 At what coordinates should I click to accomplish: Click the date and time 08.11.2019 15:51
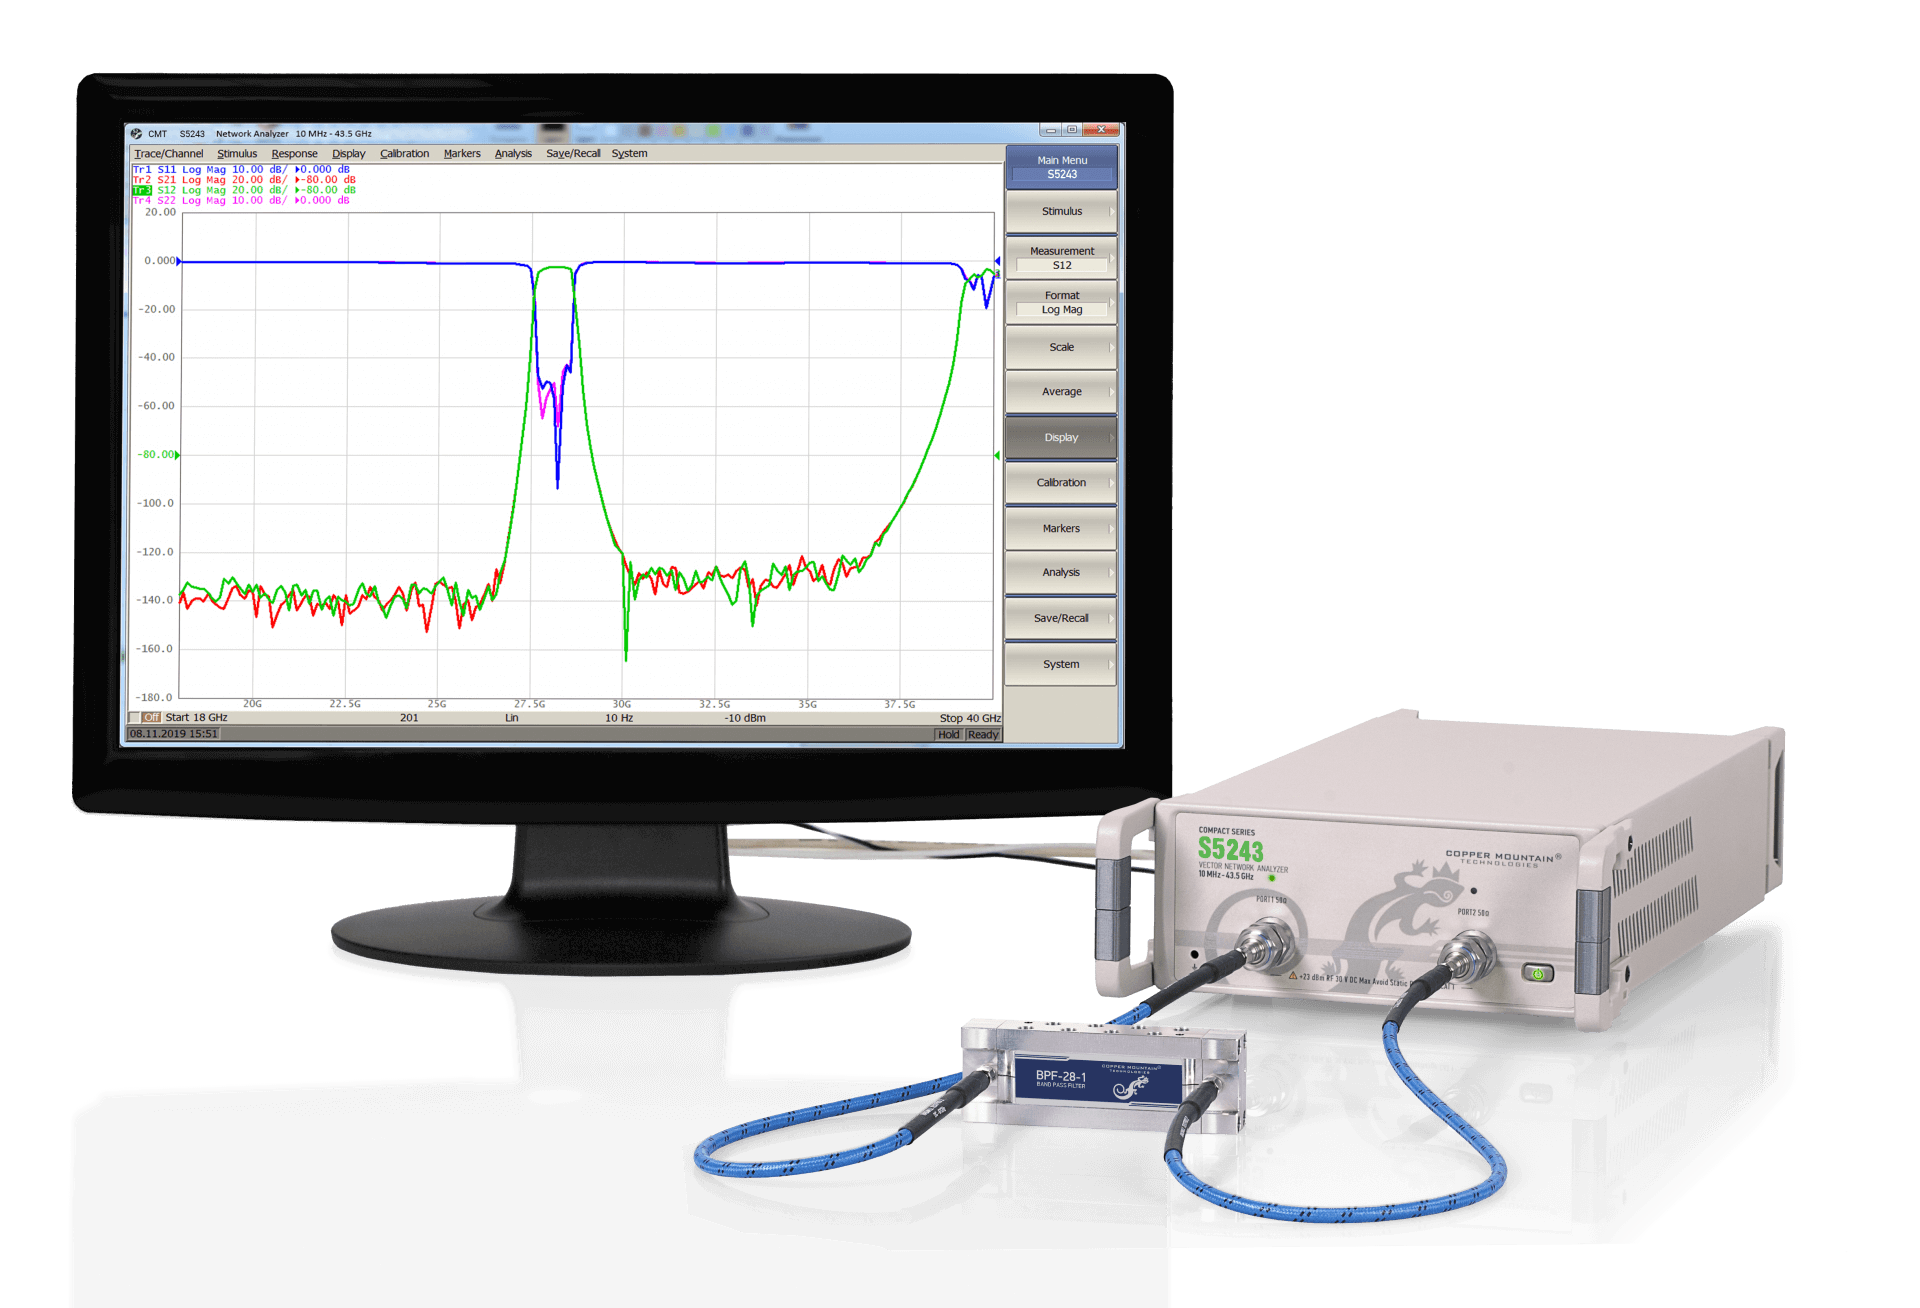pos(173,734)
